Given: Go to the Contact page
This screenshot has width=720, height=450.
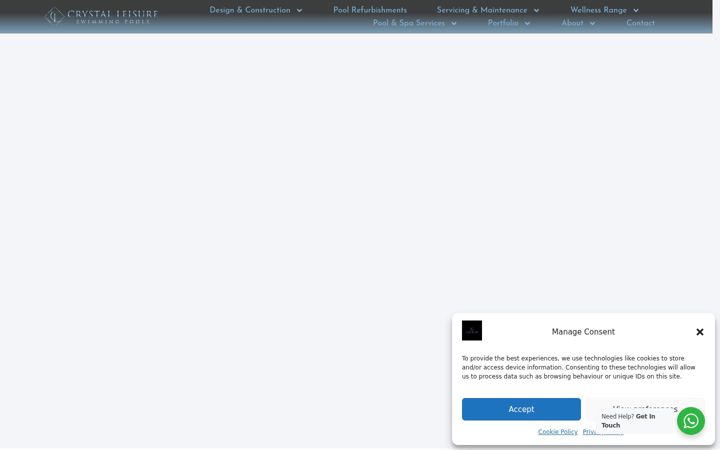Looking at the screenshot, I should coord(640,23).
